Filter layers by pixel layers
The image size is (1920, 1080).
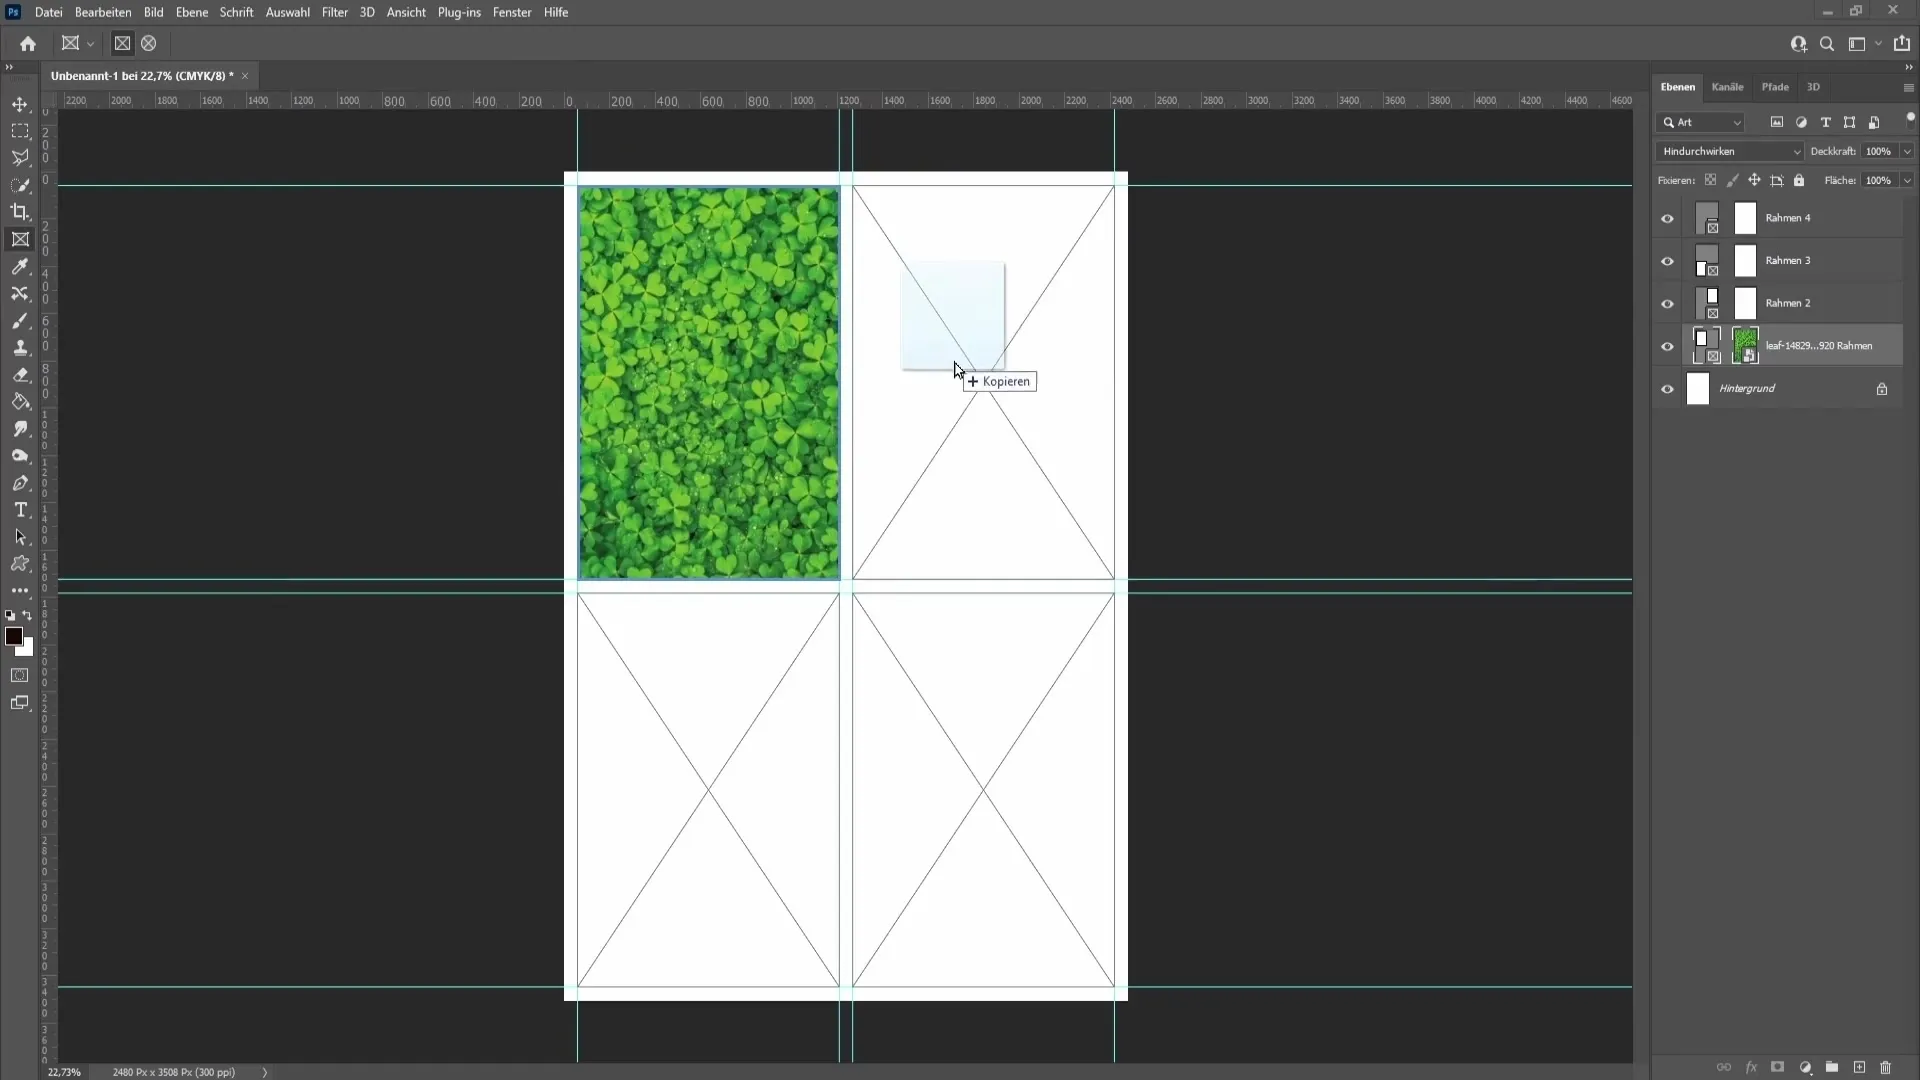[1777, 122]
